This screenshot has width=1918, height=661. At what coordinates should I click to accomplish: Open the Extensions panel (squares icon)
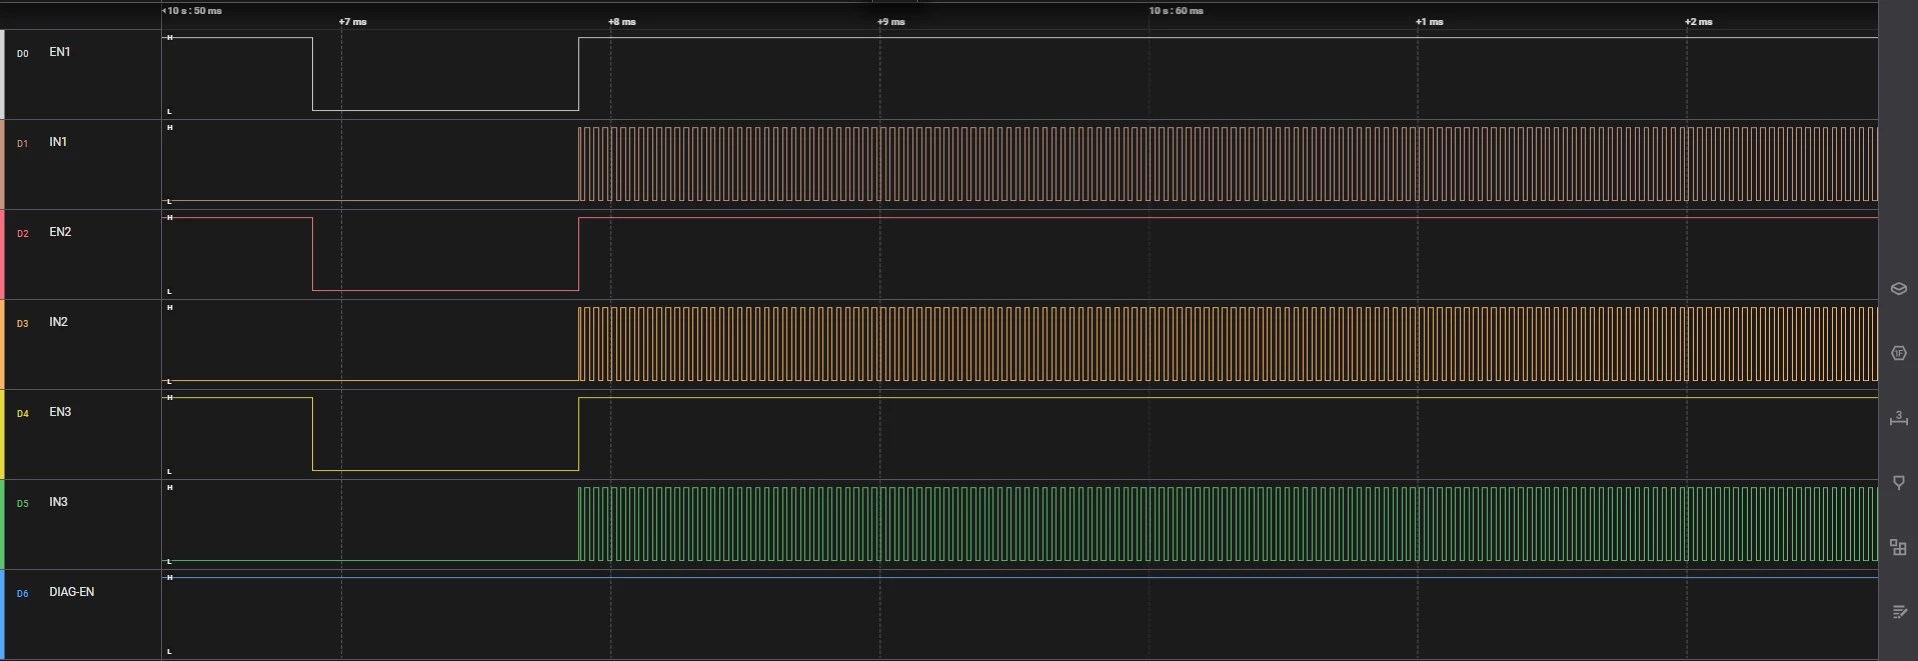tap(1898, 547)
